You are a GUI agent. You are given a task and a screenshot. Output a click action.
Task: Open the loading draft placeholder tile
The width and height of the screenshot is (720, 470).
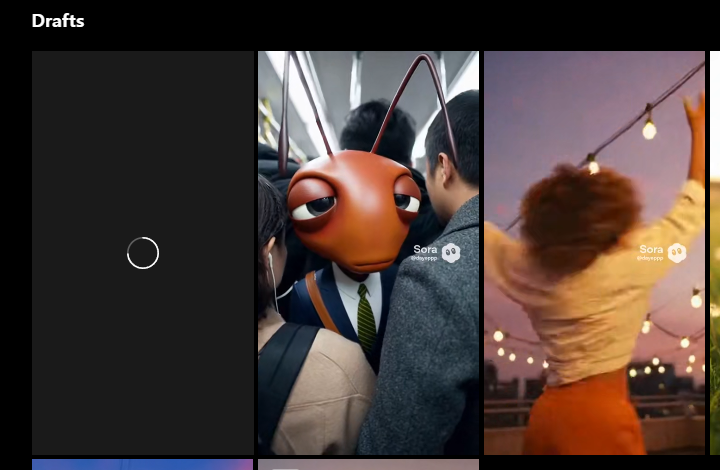[143, 253]
